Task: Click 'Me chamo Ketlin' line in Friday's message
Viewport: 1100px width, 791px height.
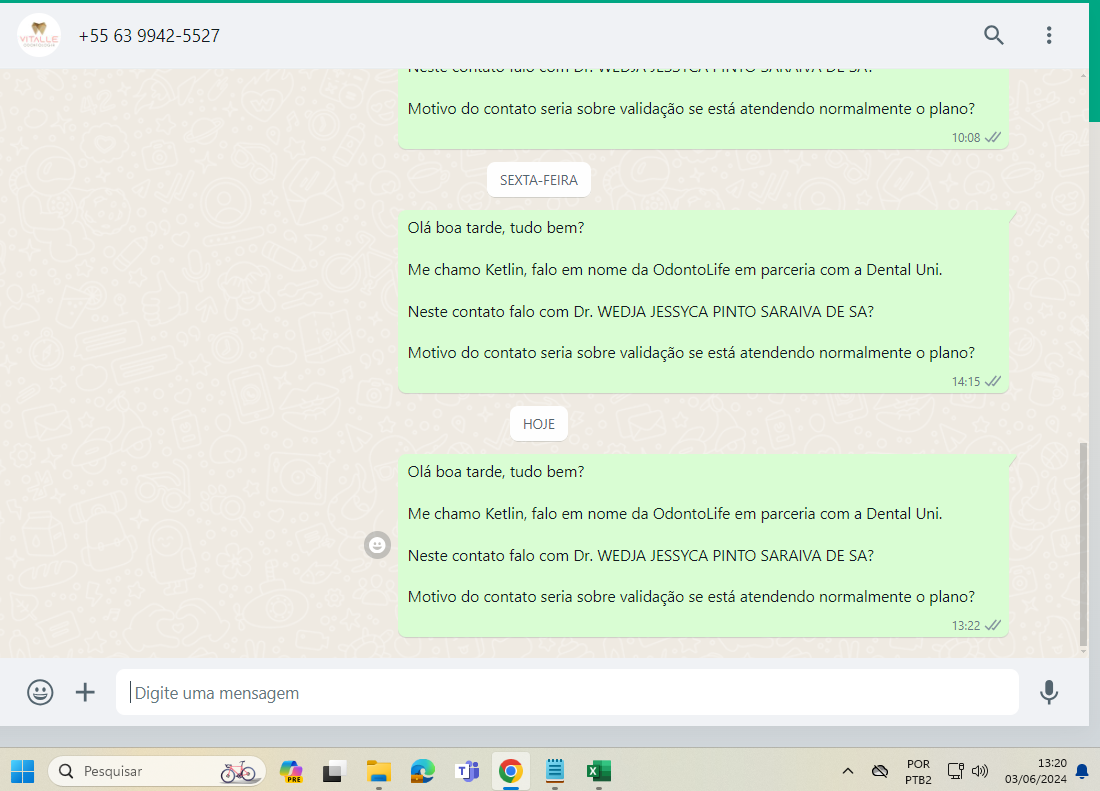Action: [675, 270]
